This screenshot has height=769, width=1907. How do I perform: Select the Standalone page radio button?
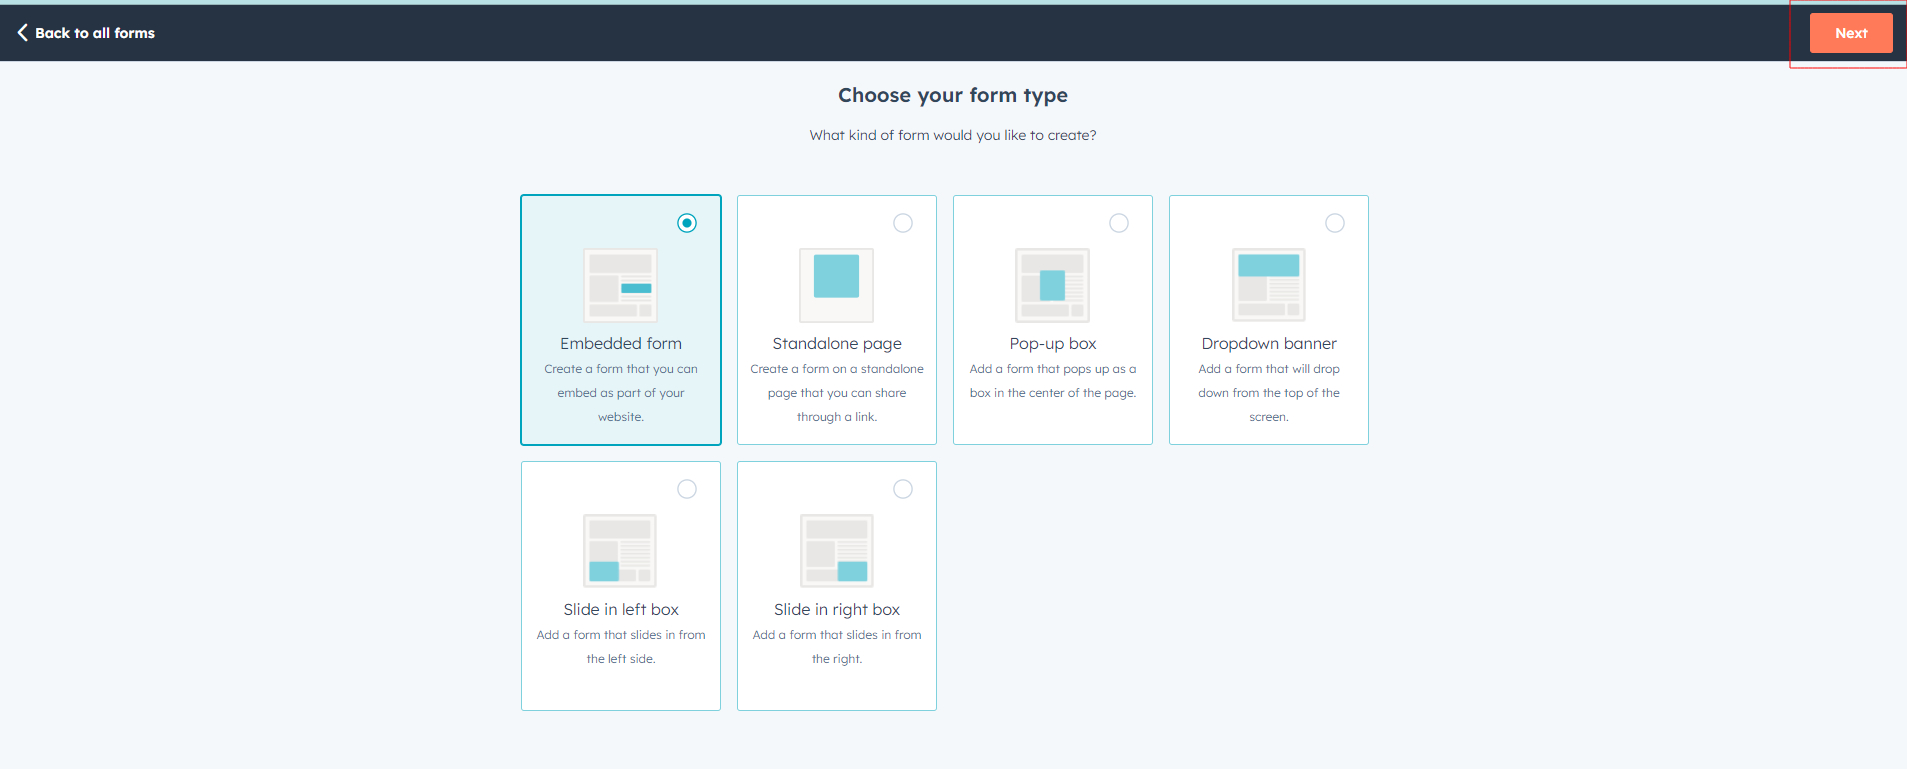[903, 223]
